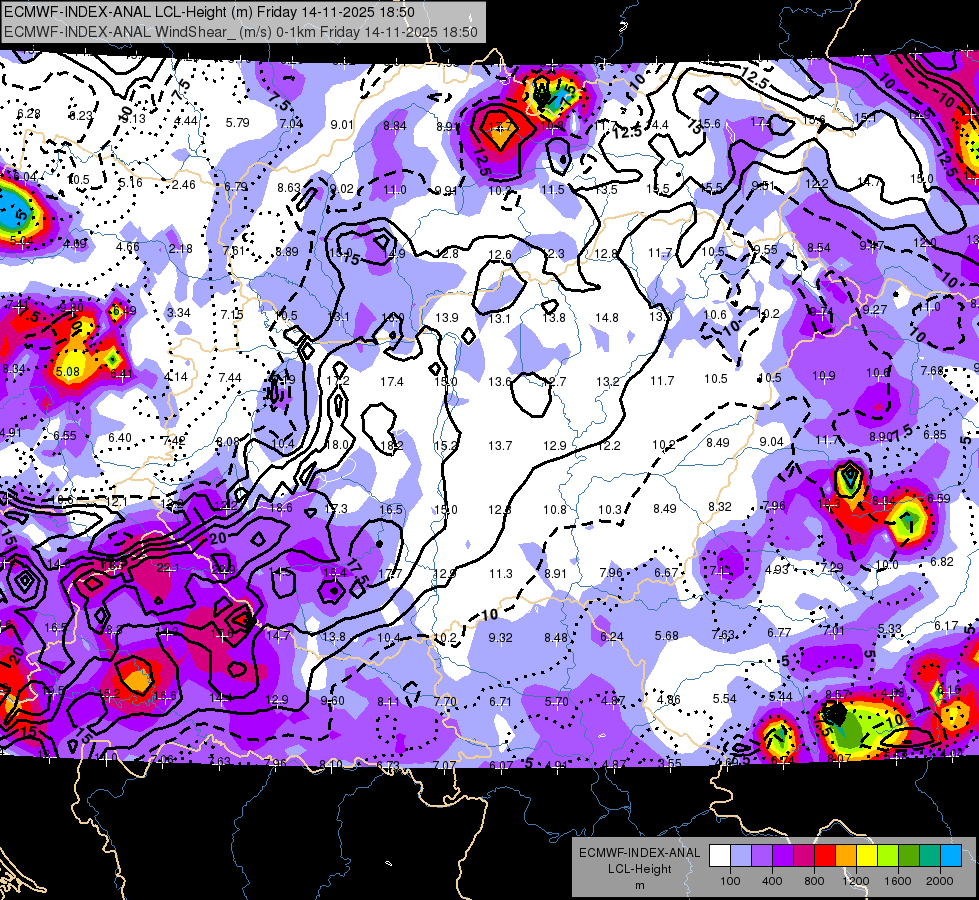Click the light lavender legend swatch above 100
The height and width of the screenshot is (900, 979).
click(x=741, y=855)
